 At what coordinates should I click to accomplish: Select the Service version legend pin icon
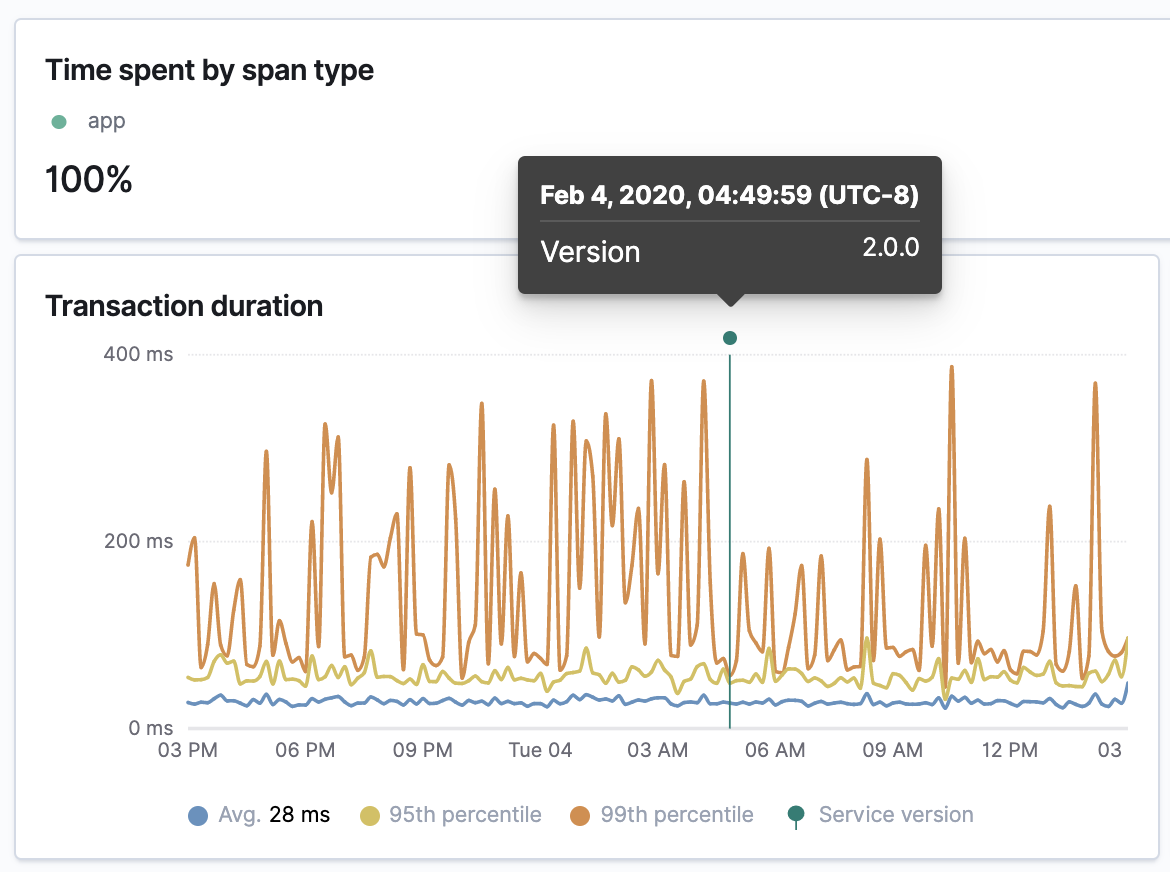tap(796, 815)
